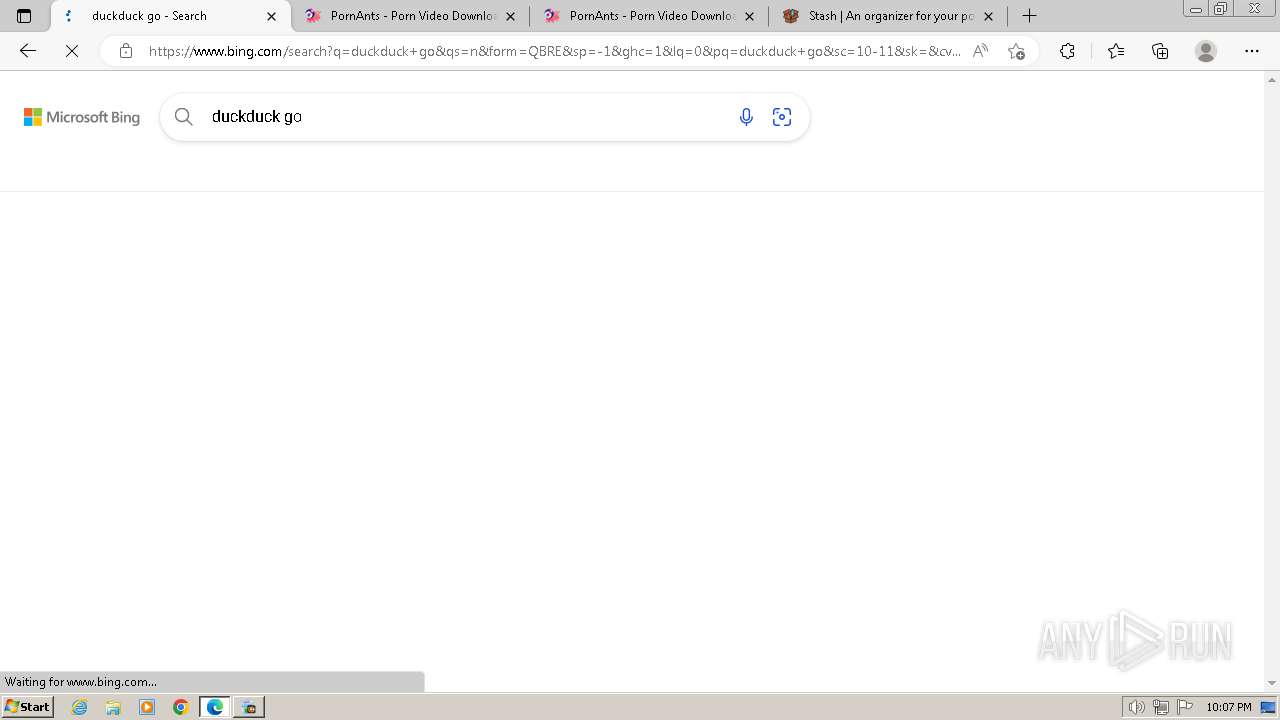Click the address bar URL
The width and height of the screenshot is (1280, 720).
coord(555,51)
